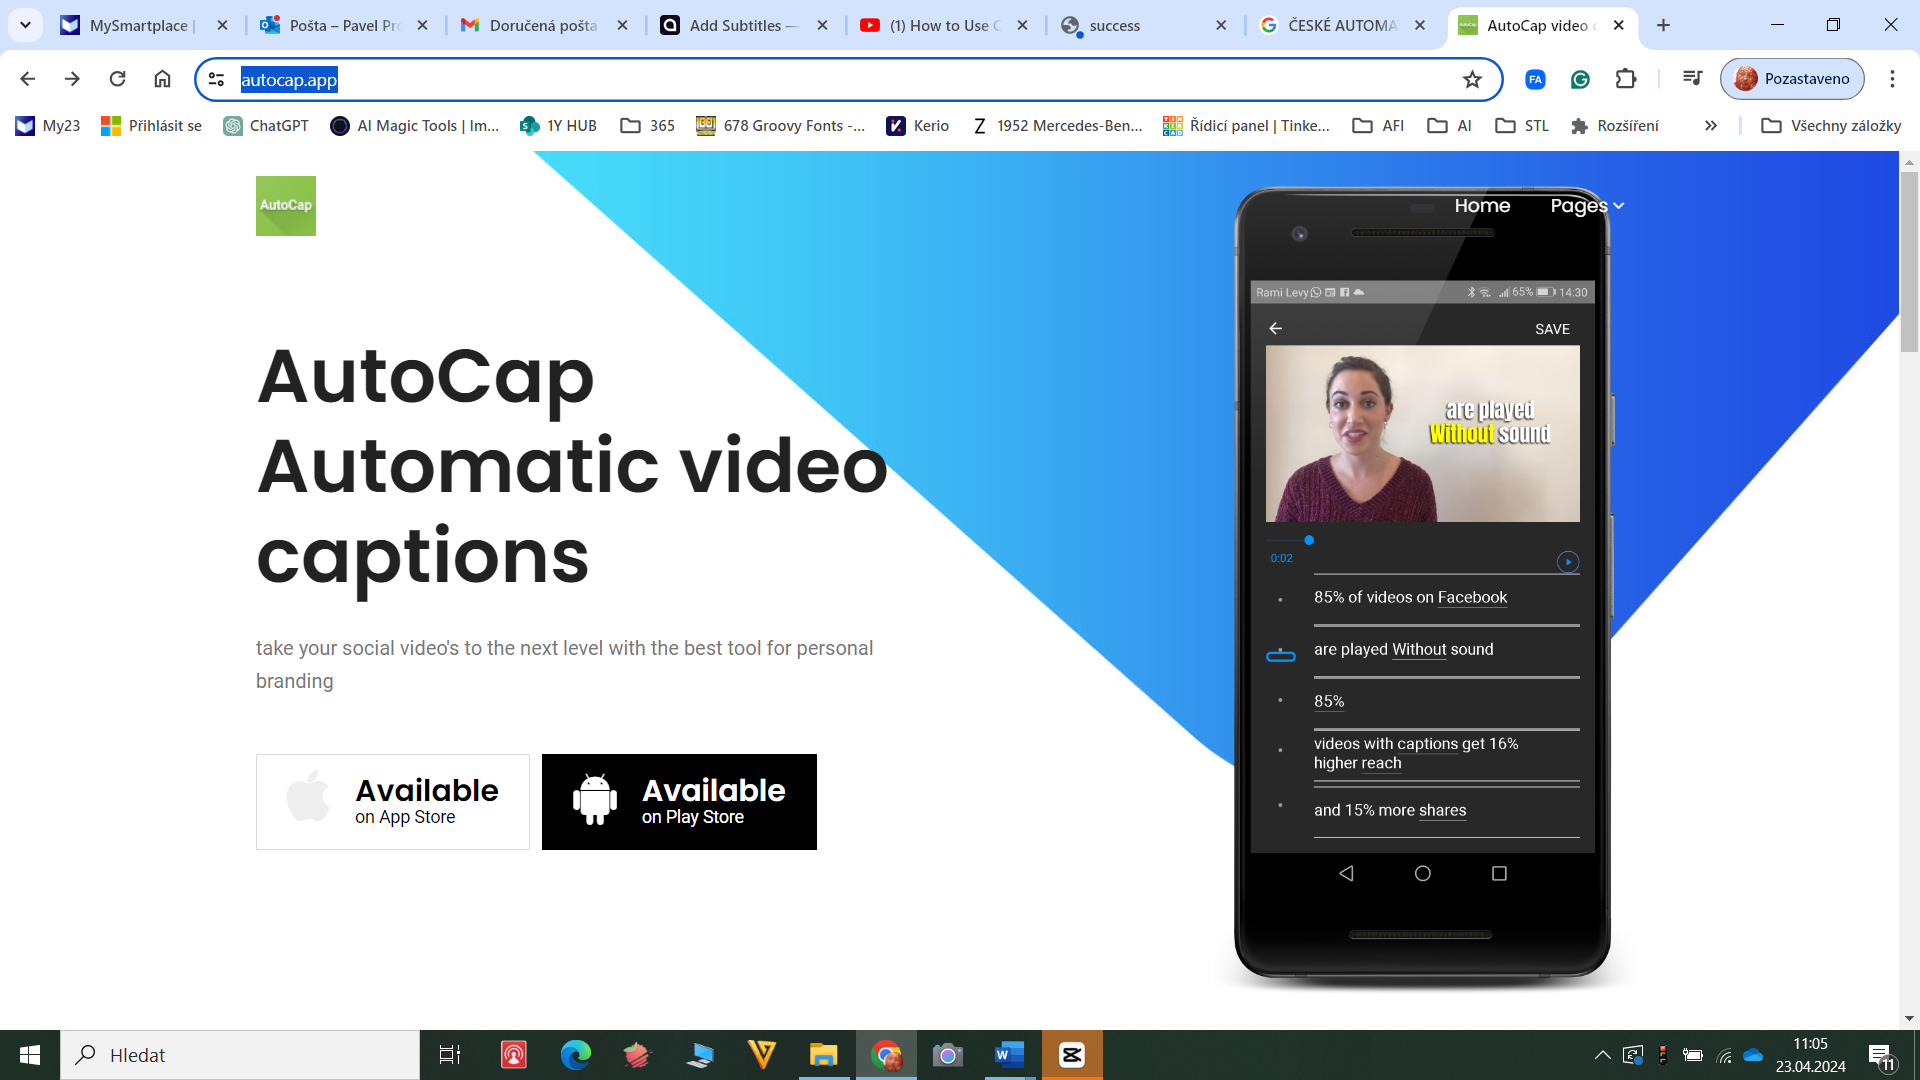Go back to previous page
This screenshot has height=1080, width=1920.
pos(28,79)
